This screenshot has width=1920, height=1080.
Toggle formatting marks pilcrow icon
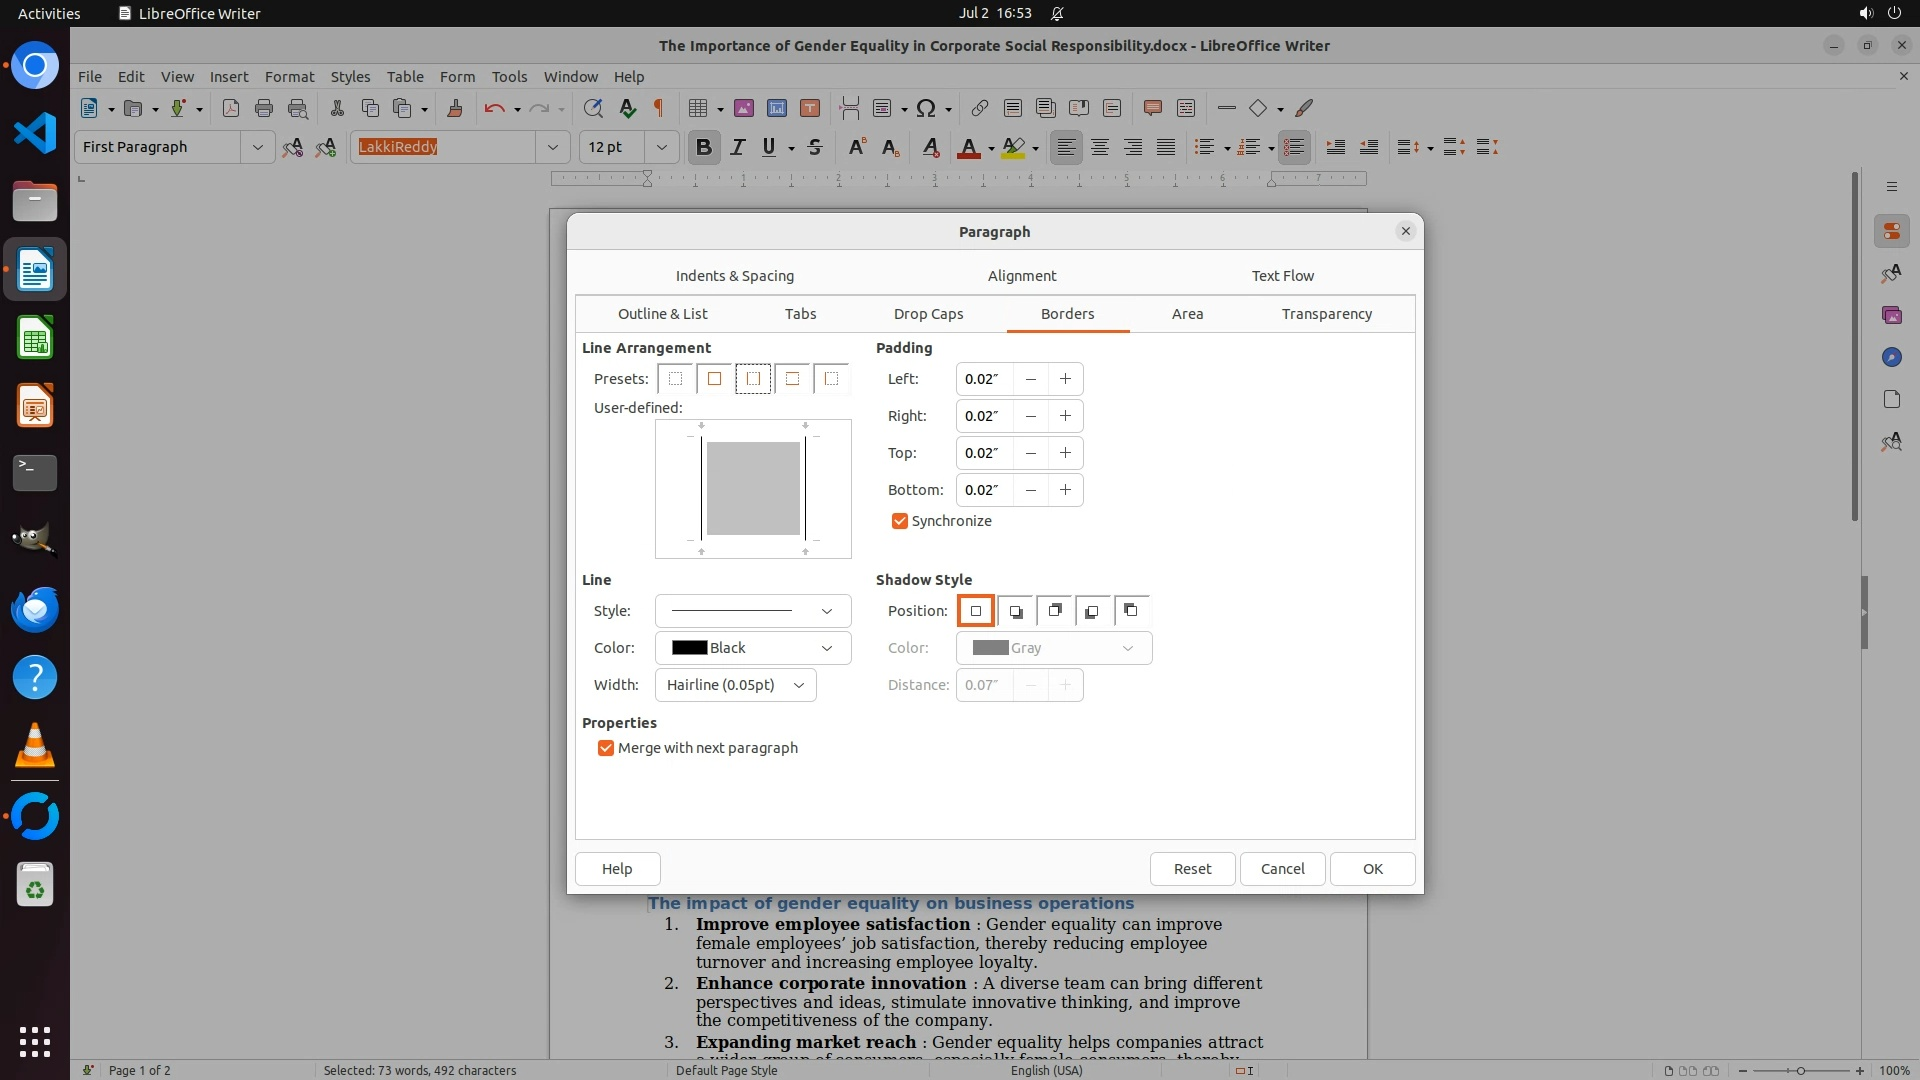coord(659,109)
